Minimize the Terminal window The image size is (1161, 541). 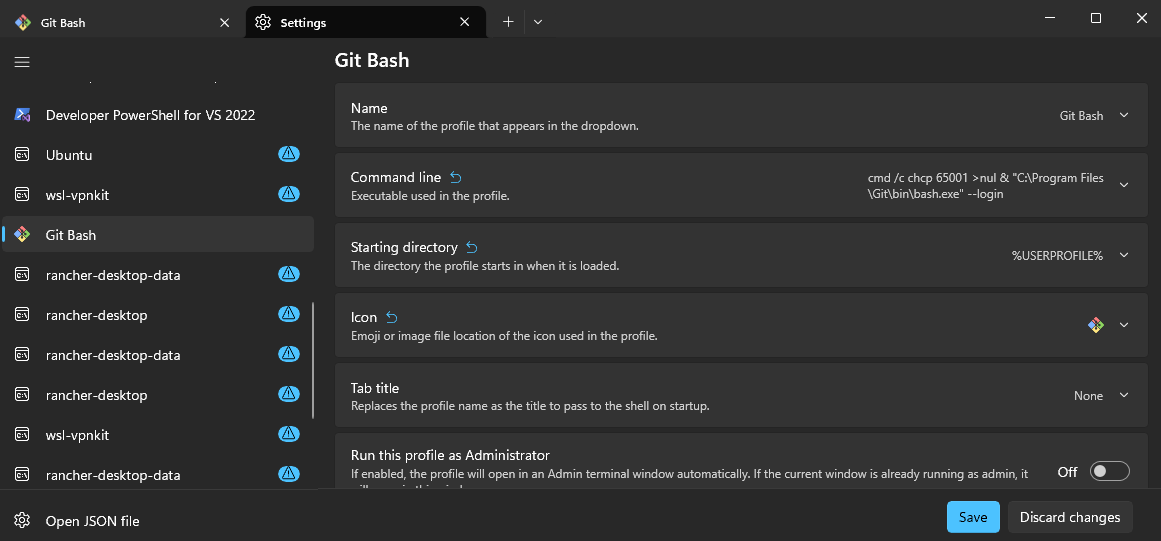(x=1051, y=19)
